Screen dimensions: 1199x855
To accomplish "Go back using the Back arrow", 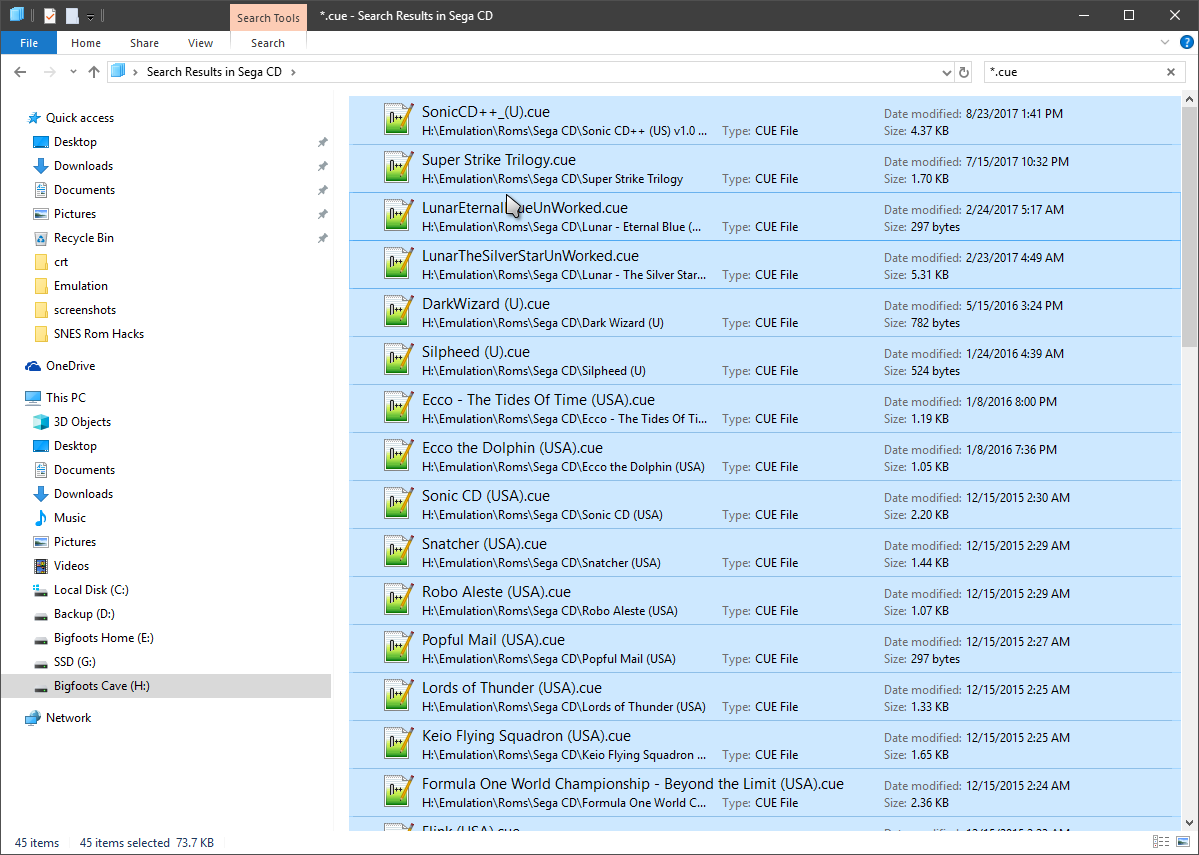I will [21, 72].
